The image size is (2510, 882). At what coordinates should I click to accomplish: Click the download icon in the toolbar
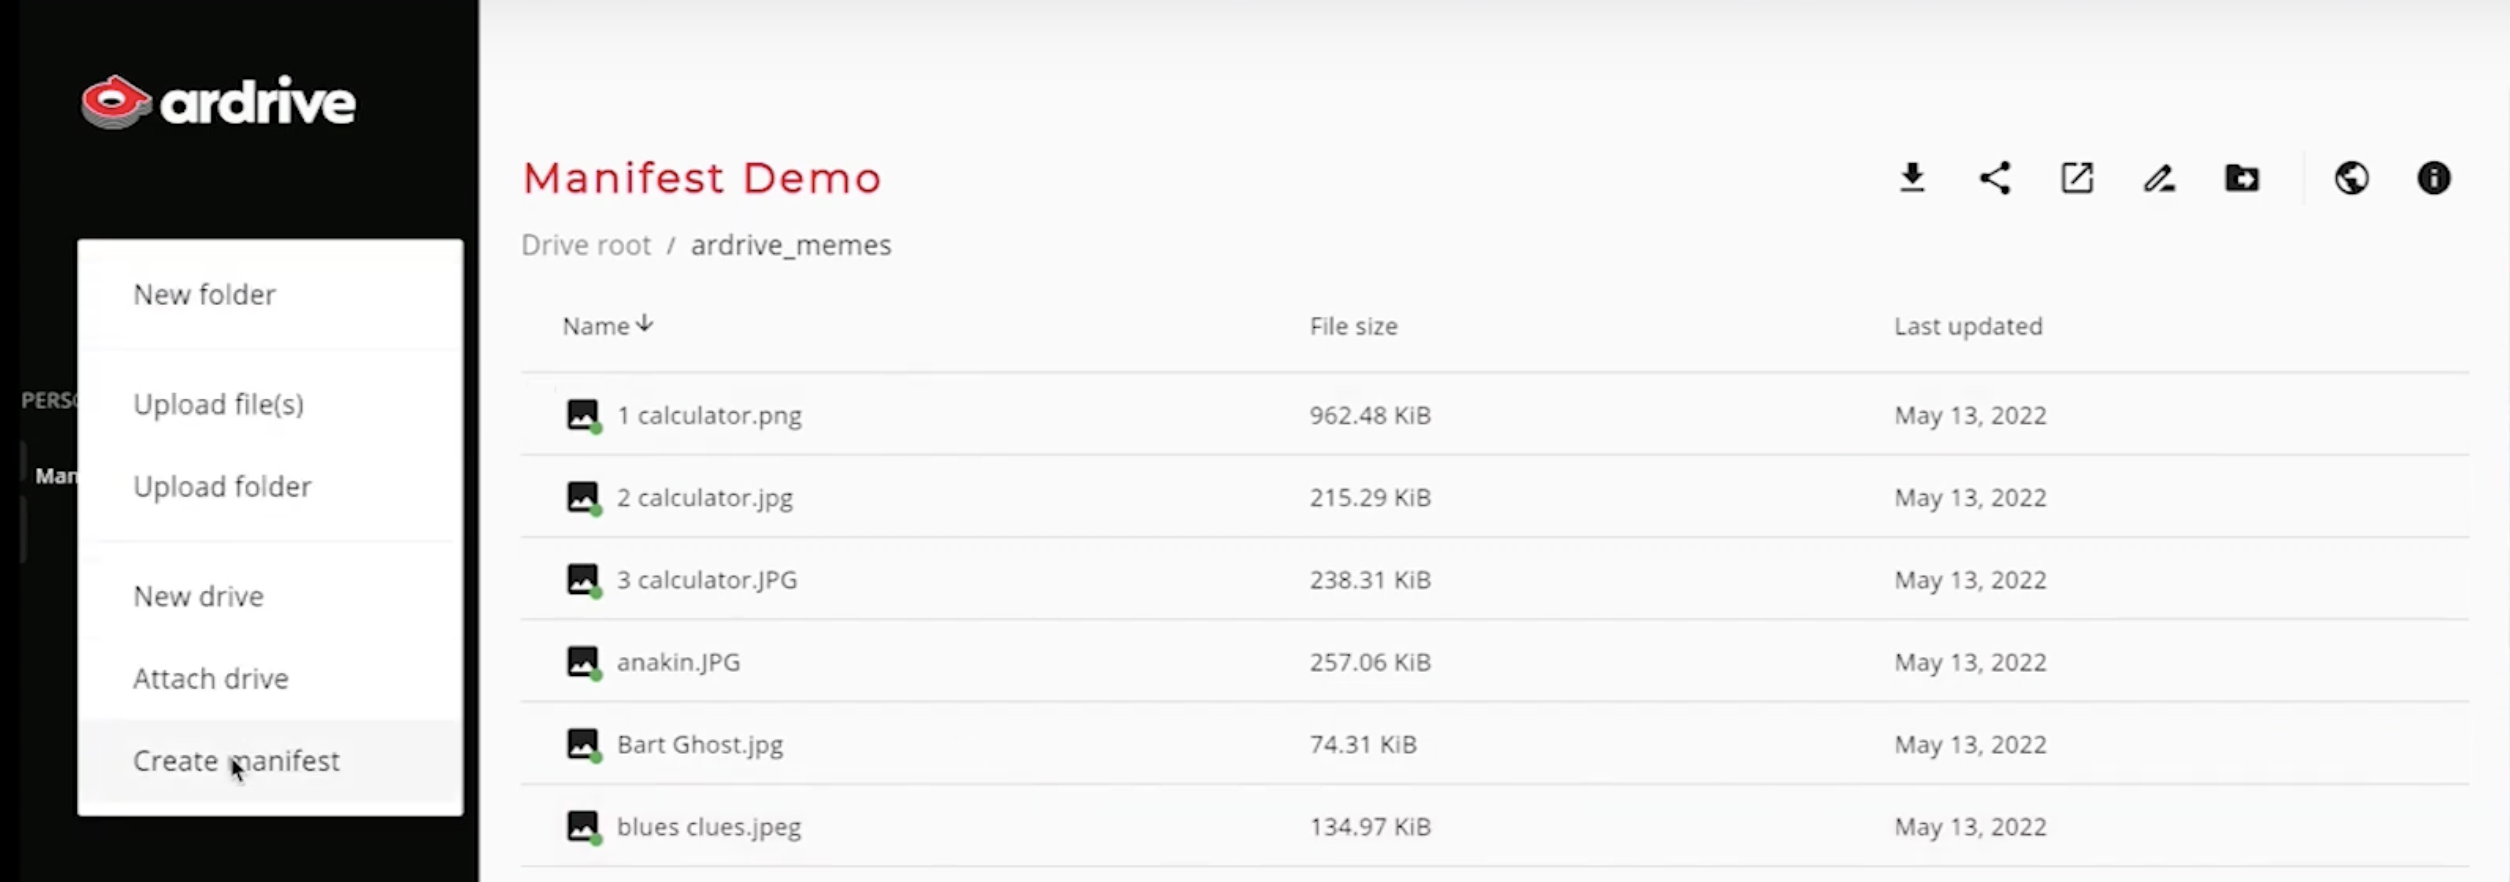tap(1912, 178)
